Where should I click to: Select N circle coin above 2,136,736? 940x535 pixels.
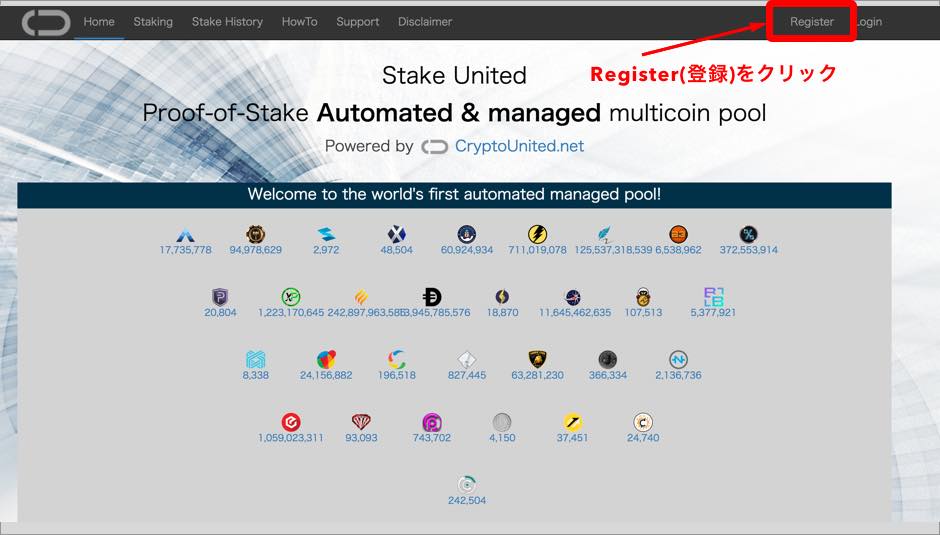678,359
